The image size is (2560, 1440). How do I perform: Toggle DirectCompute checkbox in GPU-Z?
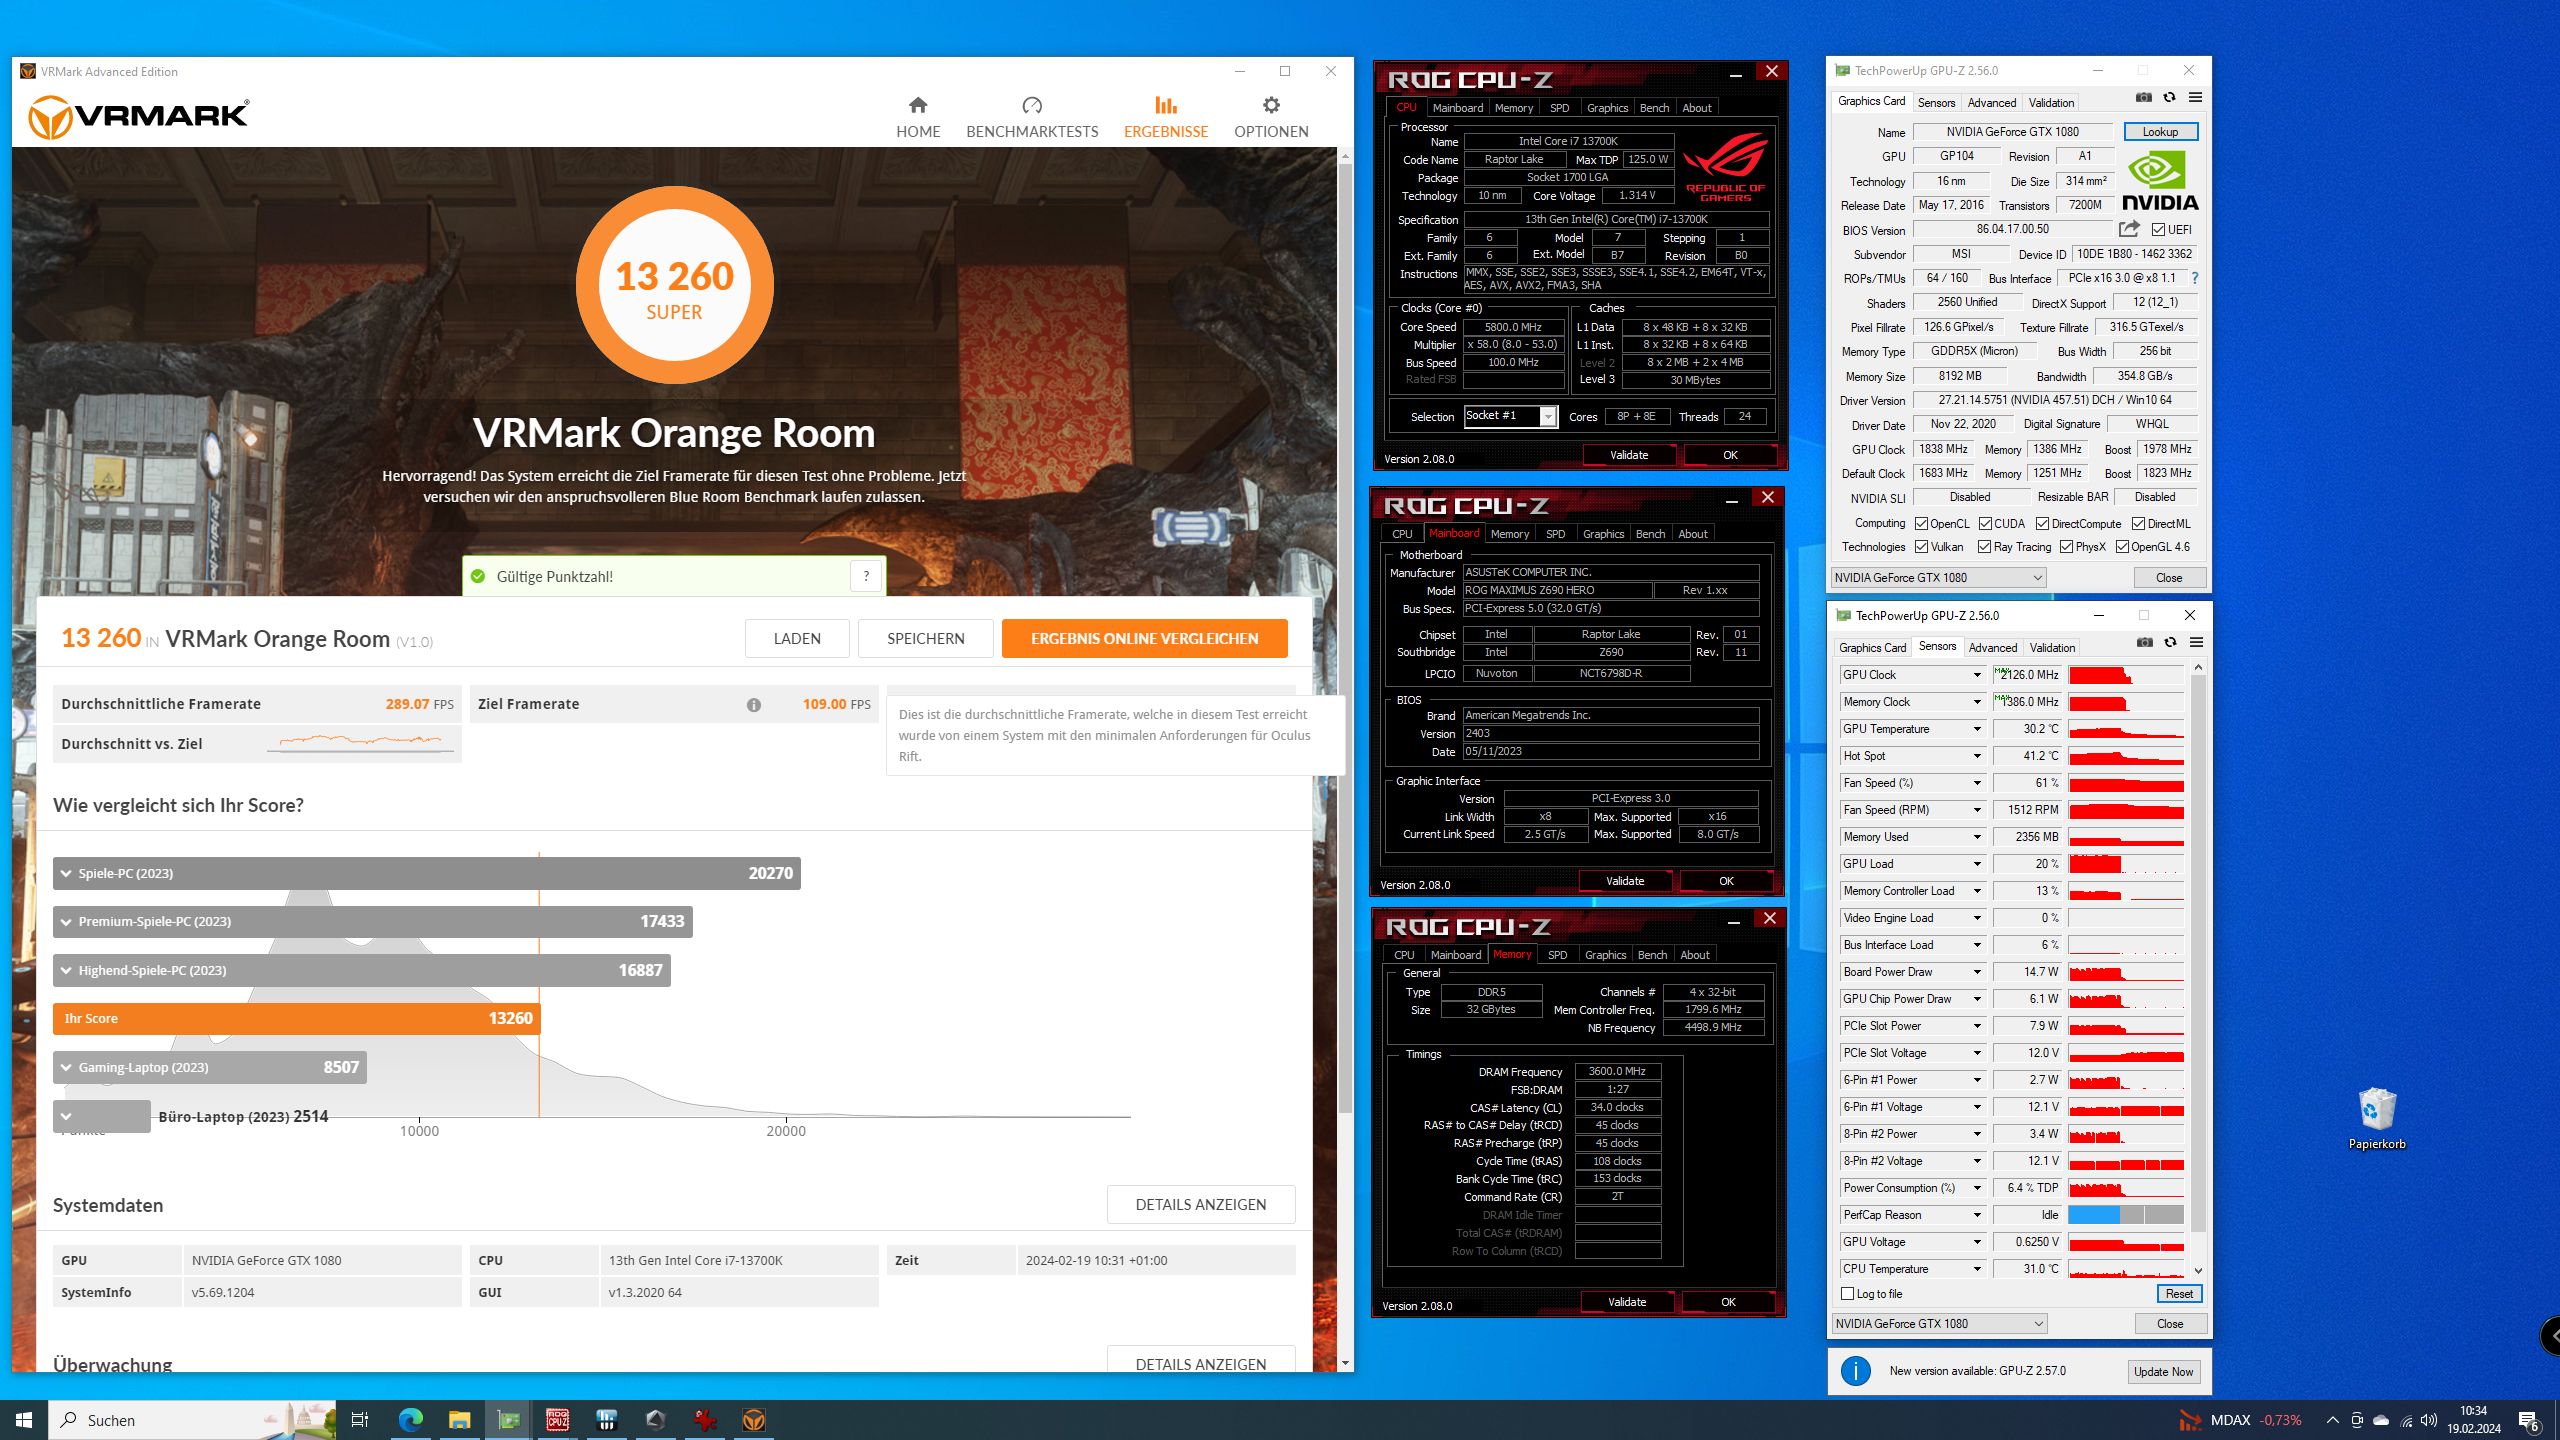tap(2042, 524)
